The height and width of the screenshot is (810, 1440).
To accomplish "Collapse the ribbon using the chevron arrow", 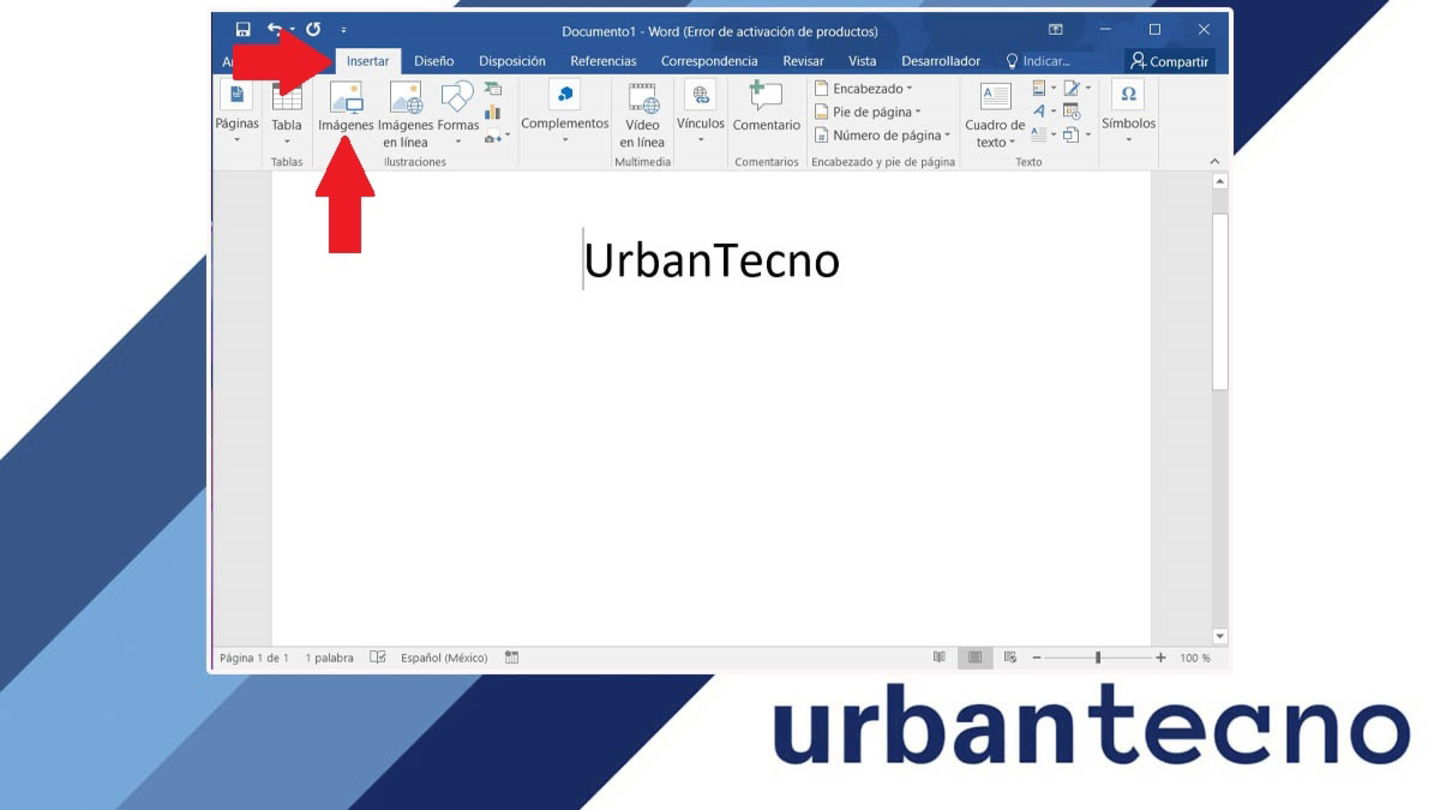I will click(x=1215, y=161).
